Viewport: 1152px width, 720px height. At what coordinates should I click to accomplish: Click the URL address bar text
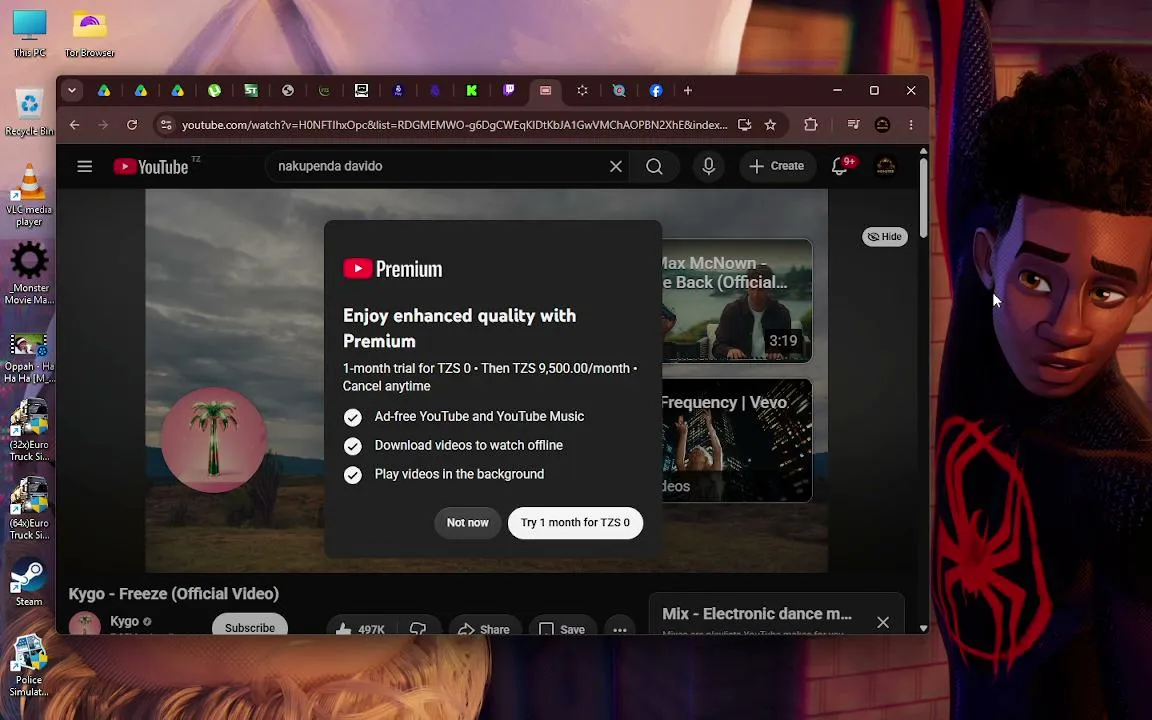pyautogui.click(x=454, y=125)
